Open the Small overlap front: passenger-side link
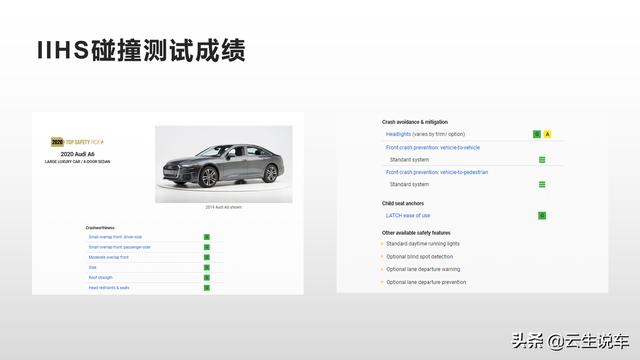 click(x=120, y=247)
